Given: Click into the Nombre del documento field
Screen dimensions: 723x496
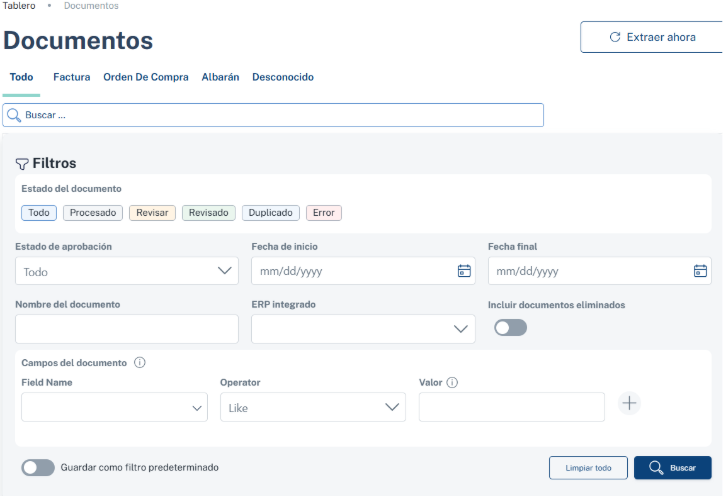Looking at the screenshot, I should point(127,329).
